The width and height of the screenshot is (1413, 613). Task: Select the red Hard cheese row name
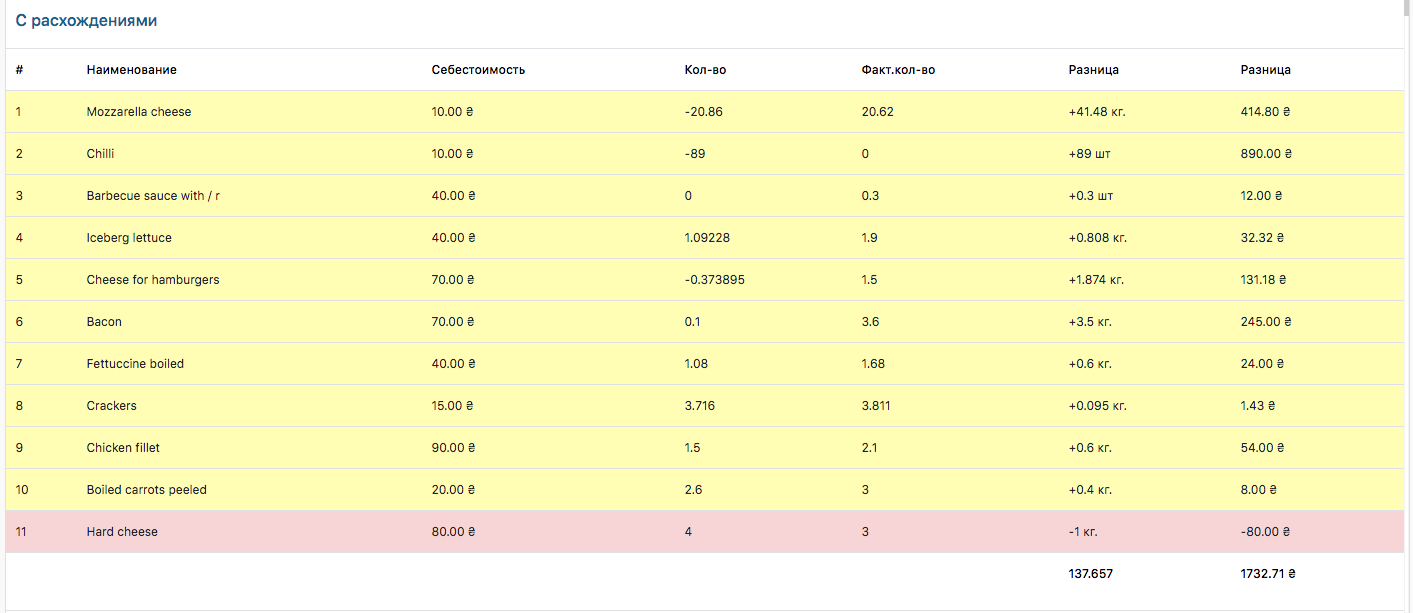[x=122, y=532]
